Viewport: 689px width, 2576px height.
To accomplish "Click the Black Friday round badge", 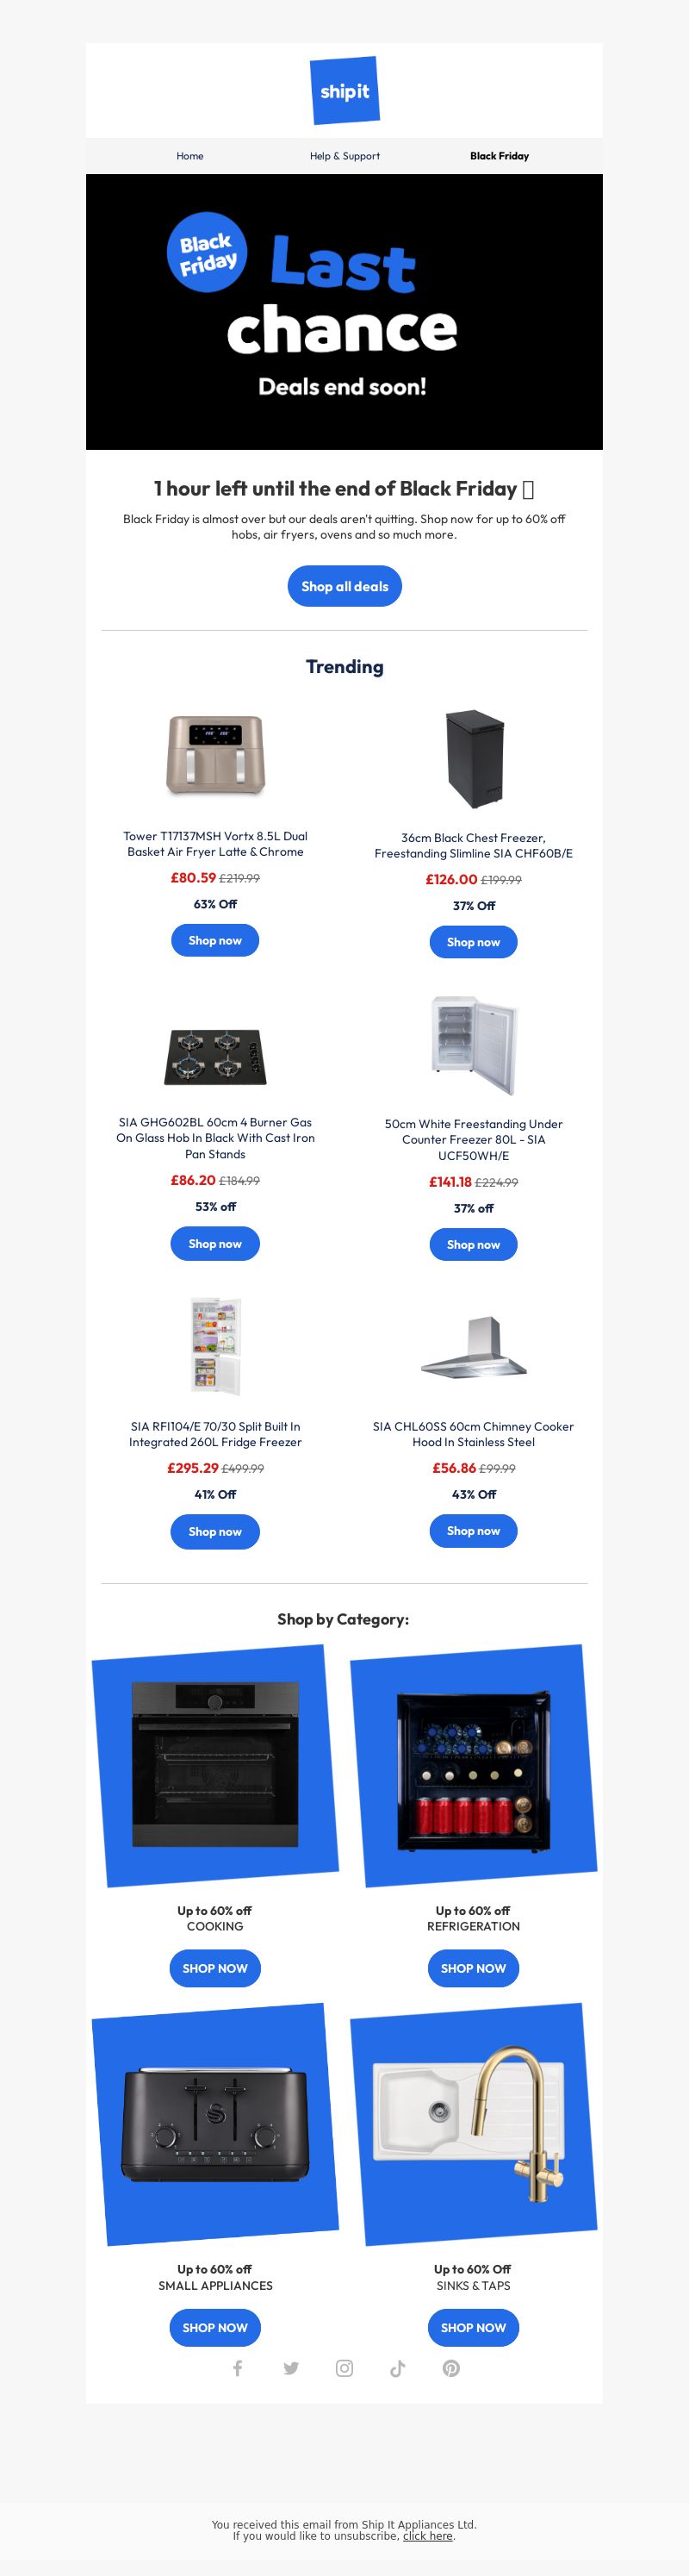I will pos(207,252).
